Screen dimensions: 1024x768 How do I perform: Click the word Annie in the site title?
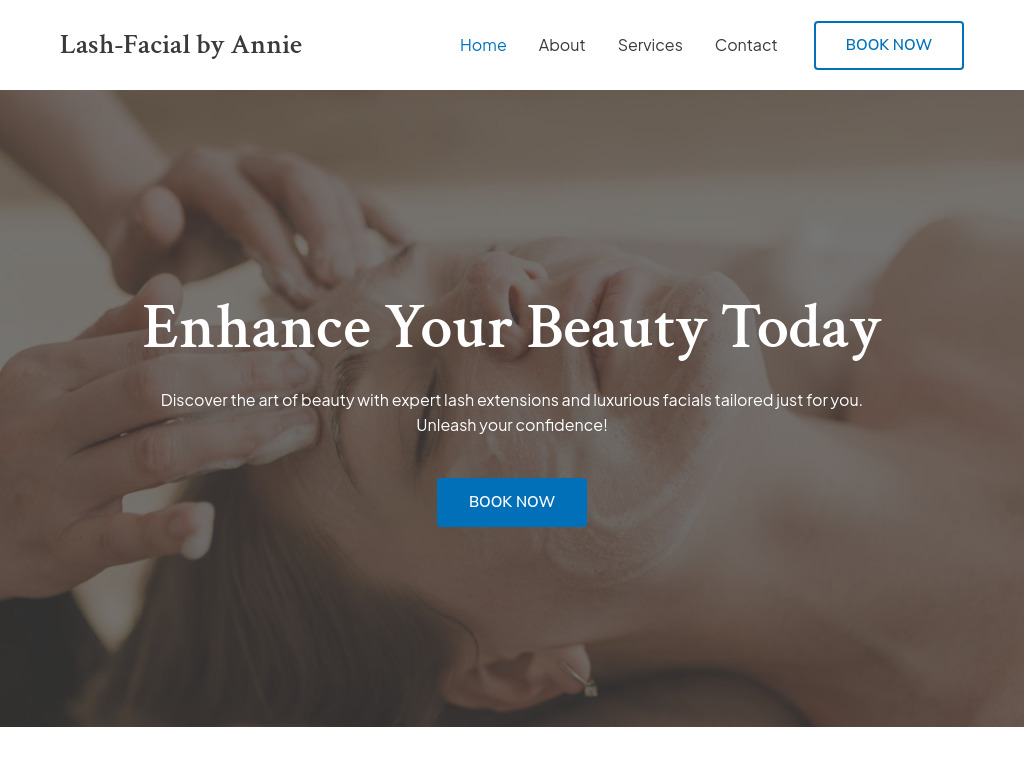coord(266,45)
